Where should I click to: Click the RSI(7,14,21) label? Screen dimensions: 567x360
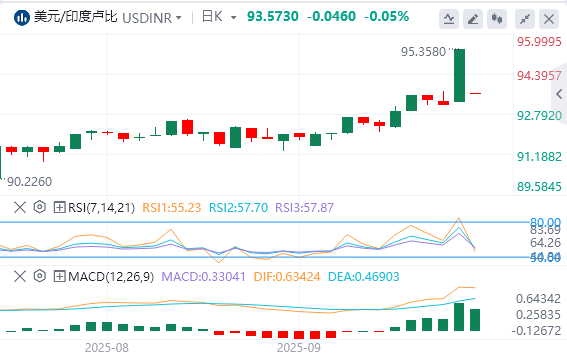click(102, 208)
